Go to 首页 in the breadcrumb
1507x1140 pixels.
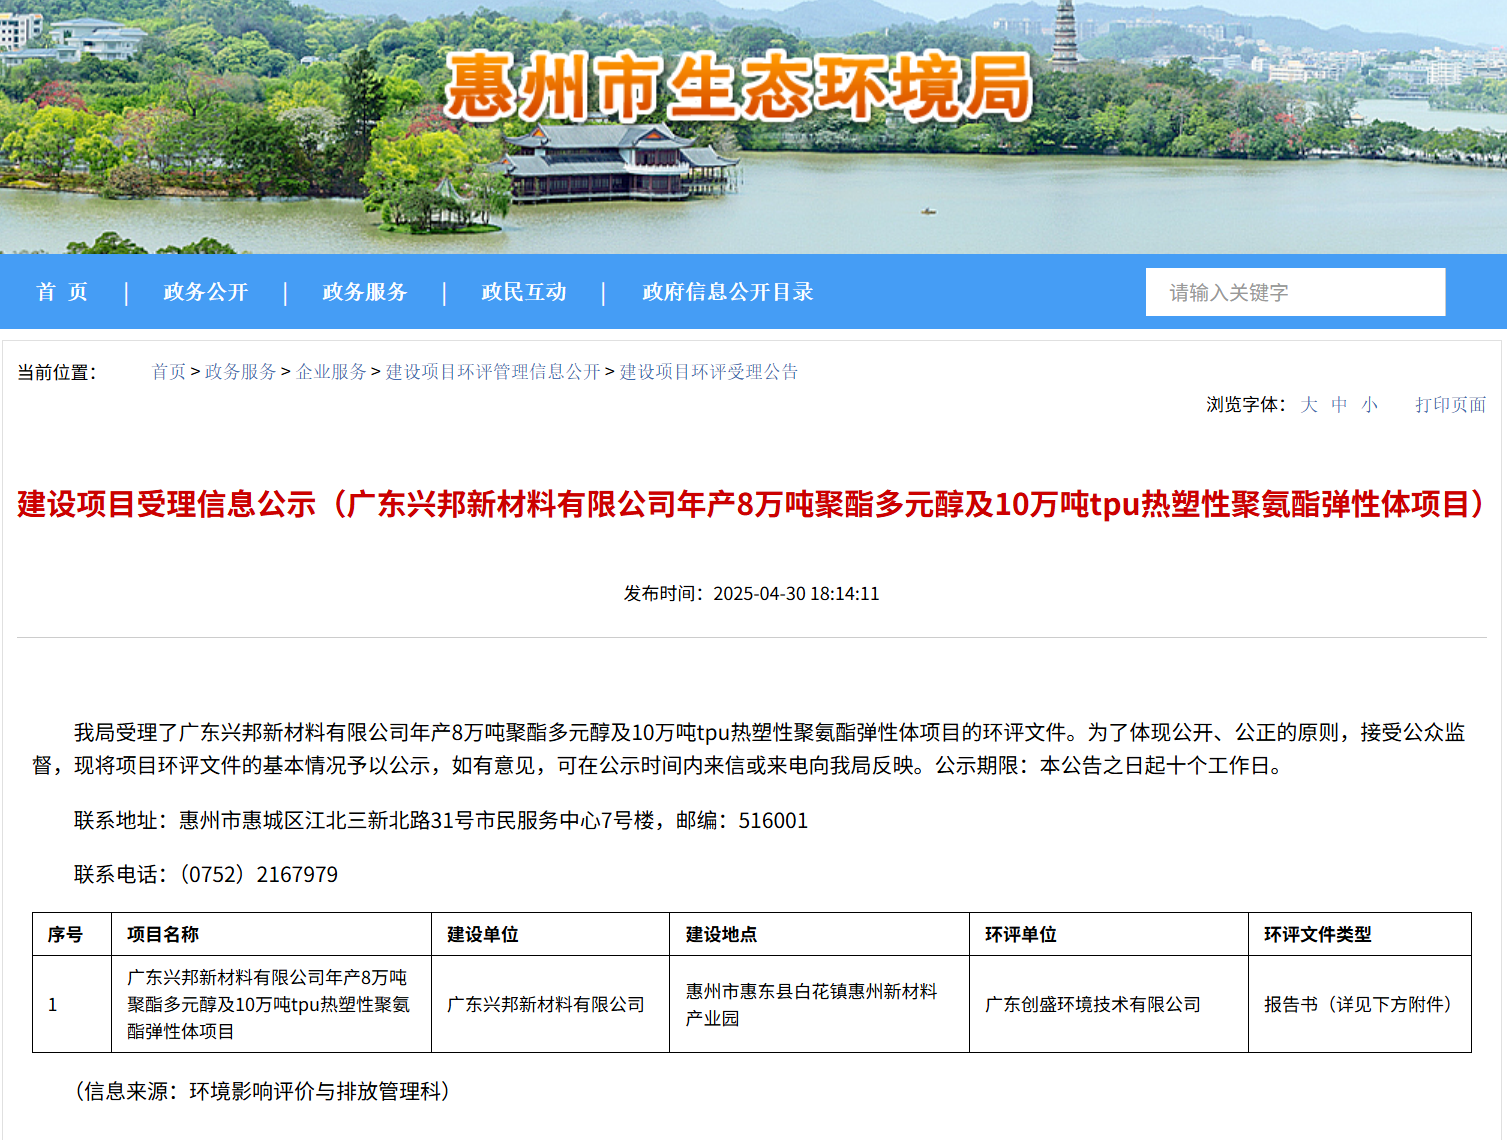[168, 372]
